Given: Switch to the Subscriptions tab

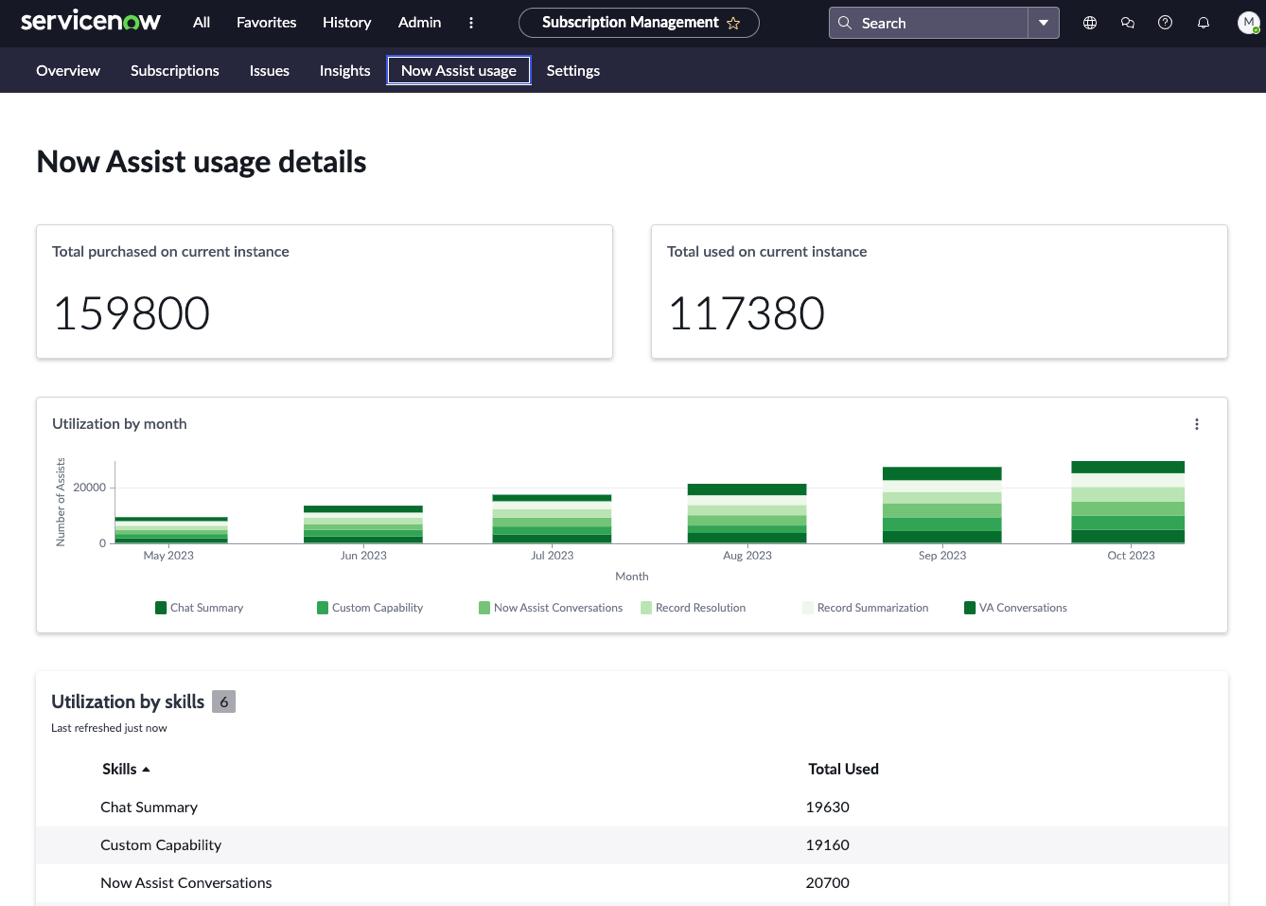Looking at the screenshot, I should [175, 70].
